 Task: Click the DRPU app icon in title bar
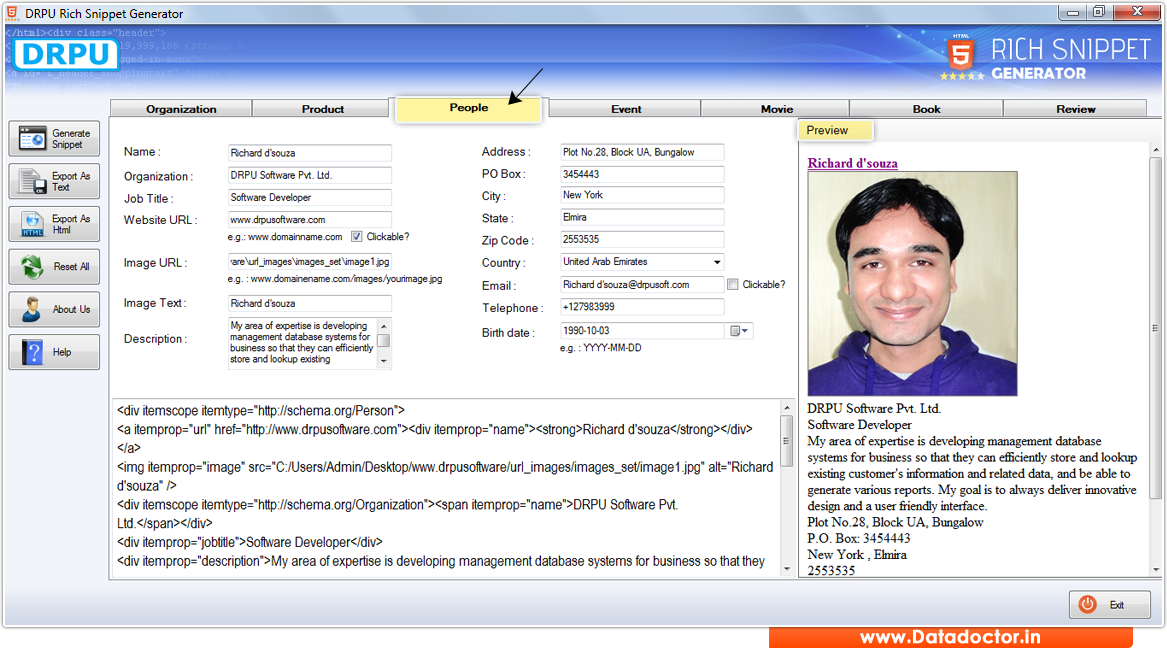pos(11,13)
